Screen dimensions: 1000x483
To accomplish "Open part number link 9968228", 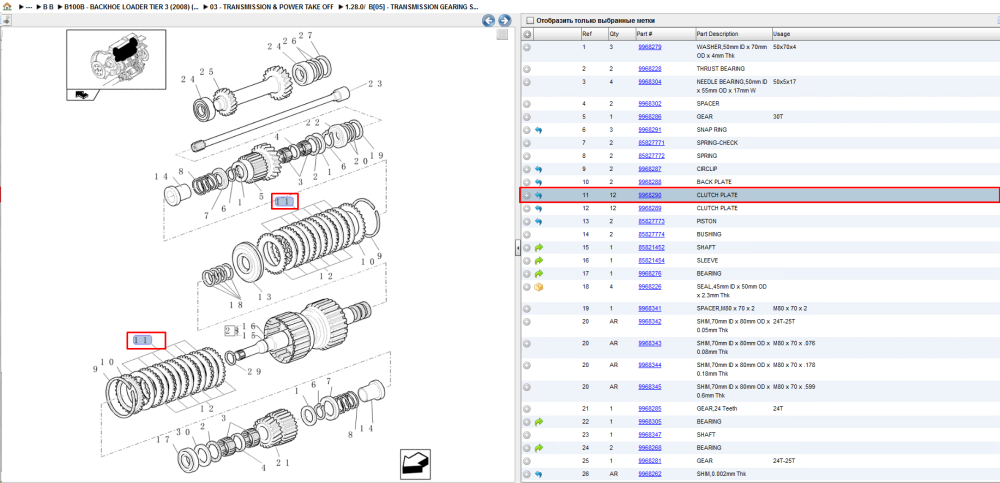I will [650, 68].
